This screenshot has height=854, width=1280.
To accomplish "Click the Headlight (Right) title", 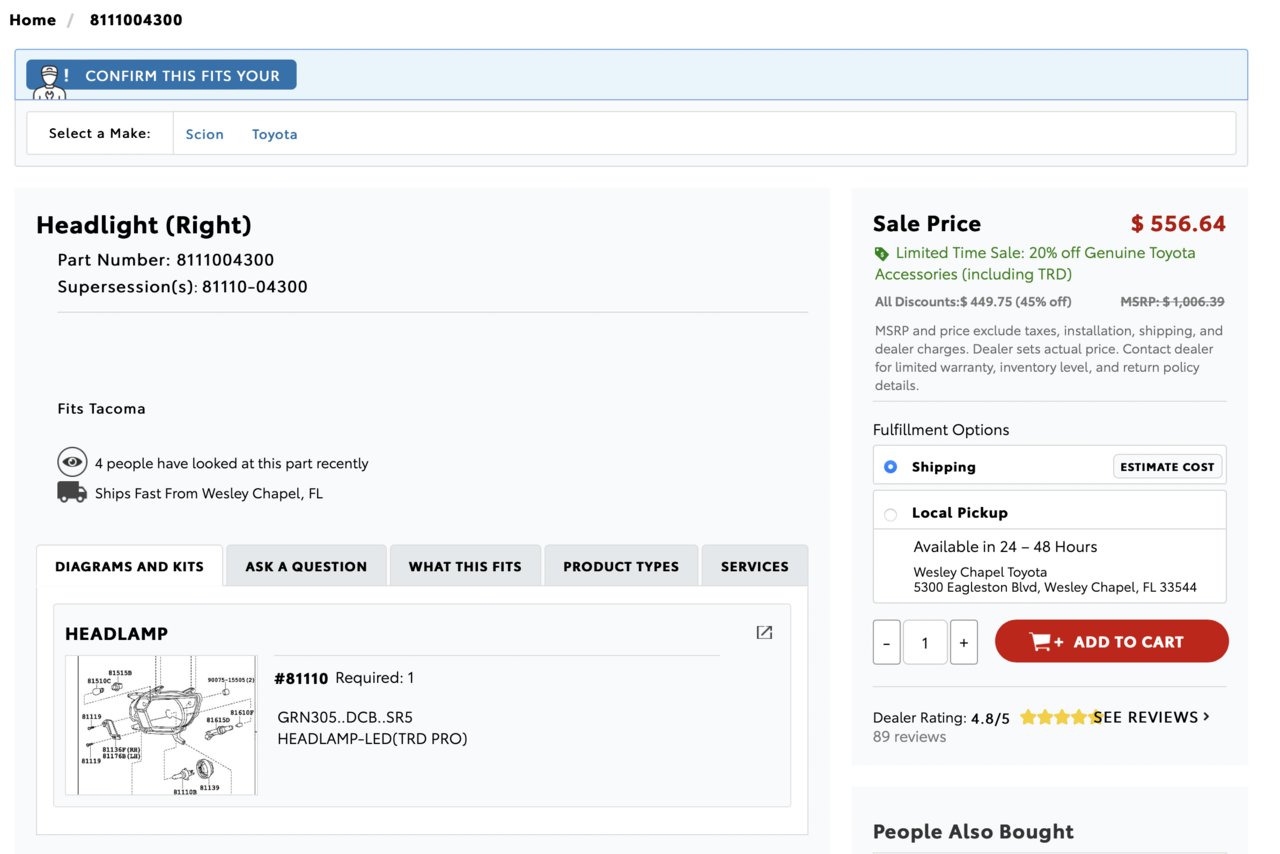I will (144, 225).
